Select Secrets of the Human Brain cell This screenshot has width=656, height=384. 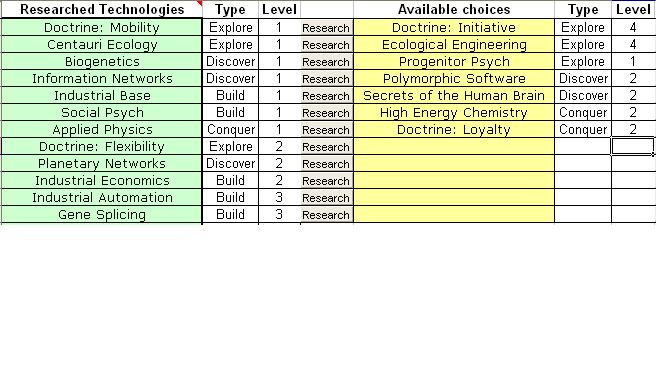454,96
